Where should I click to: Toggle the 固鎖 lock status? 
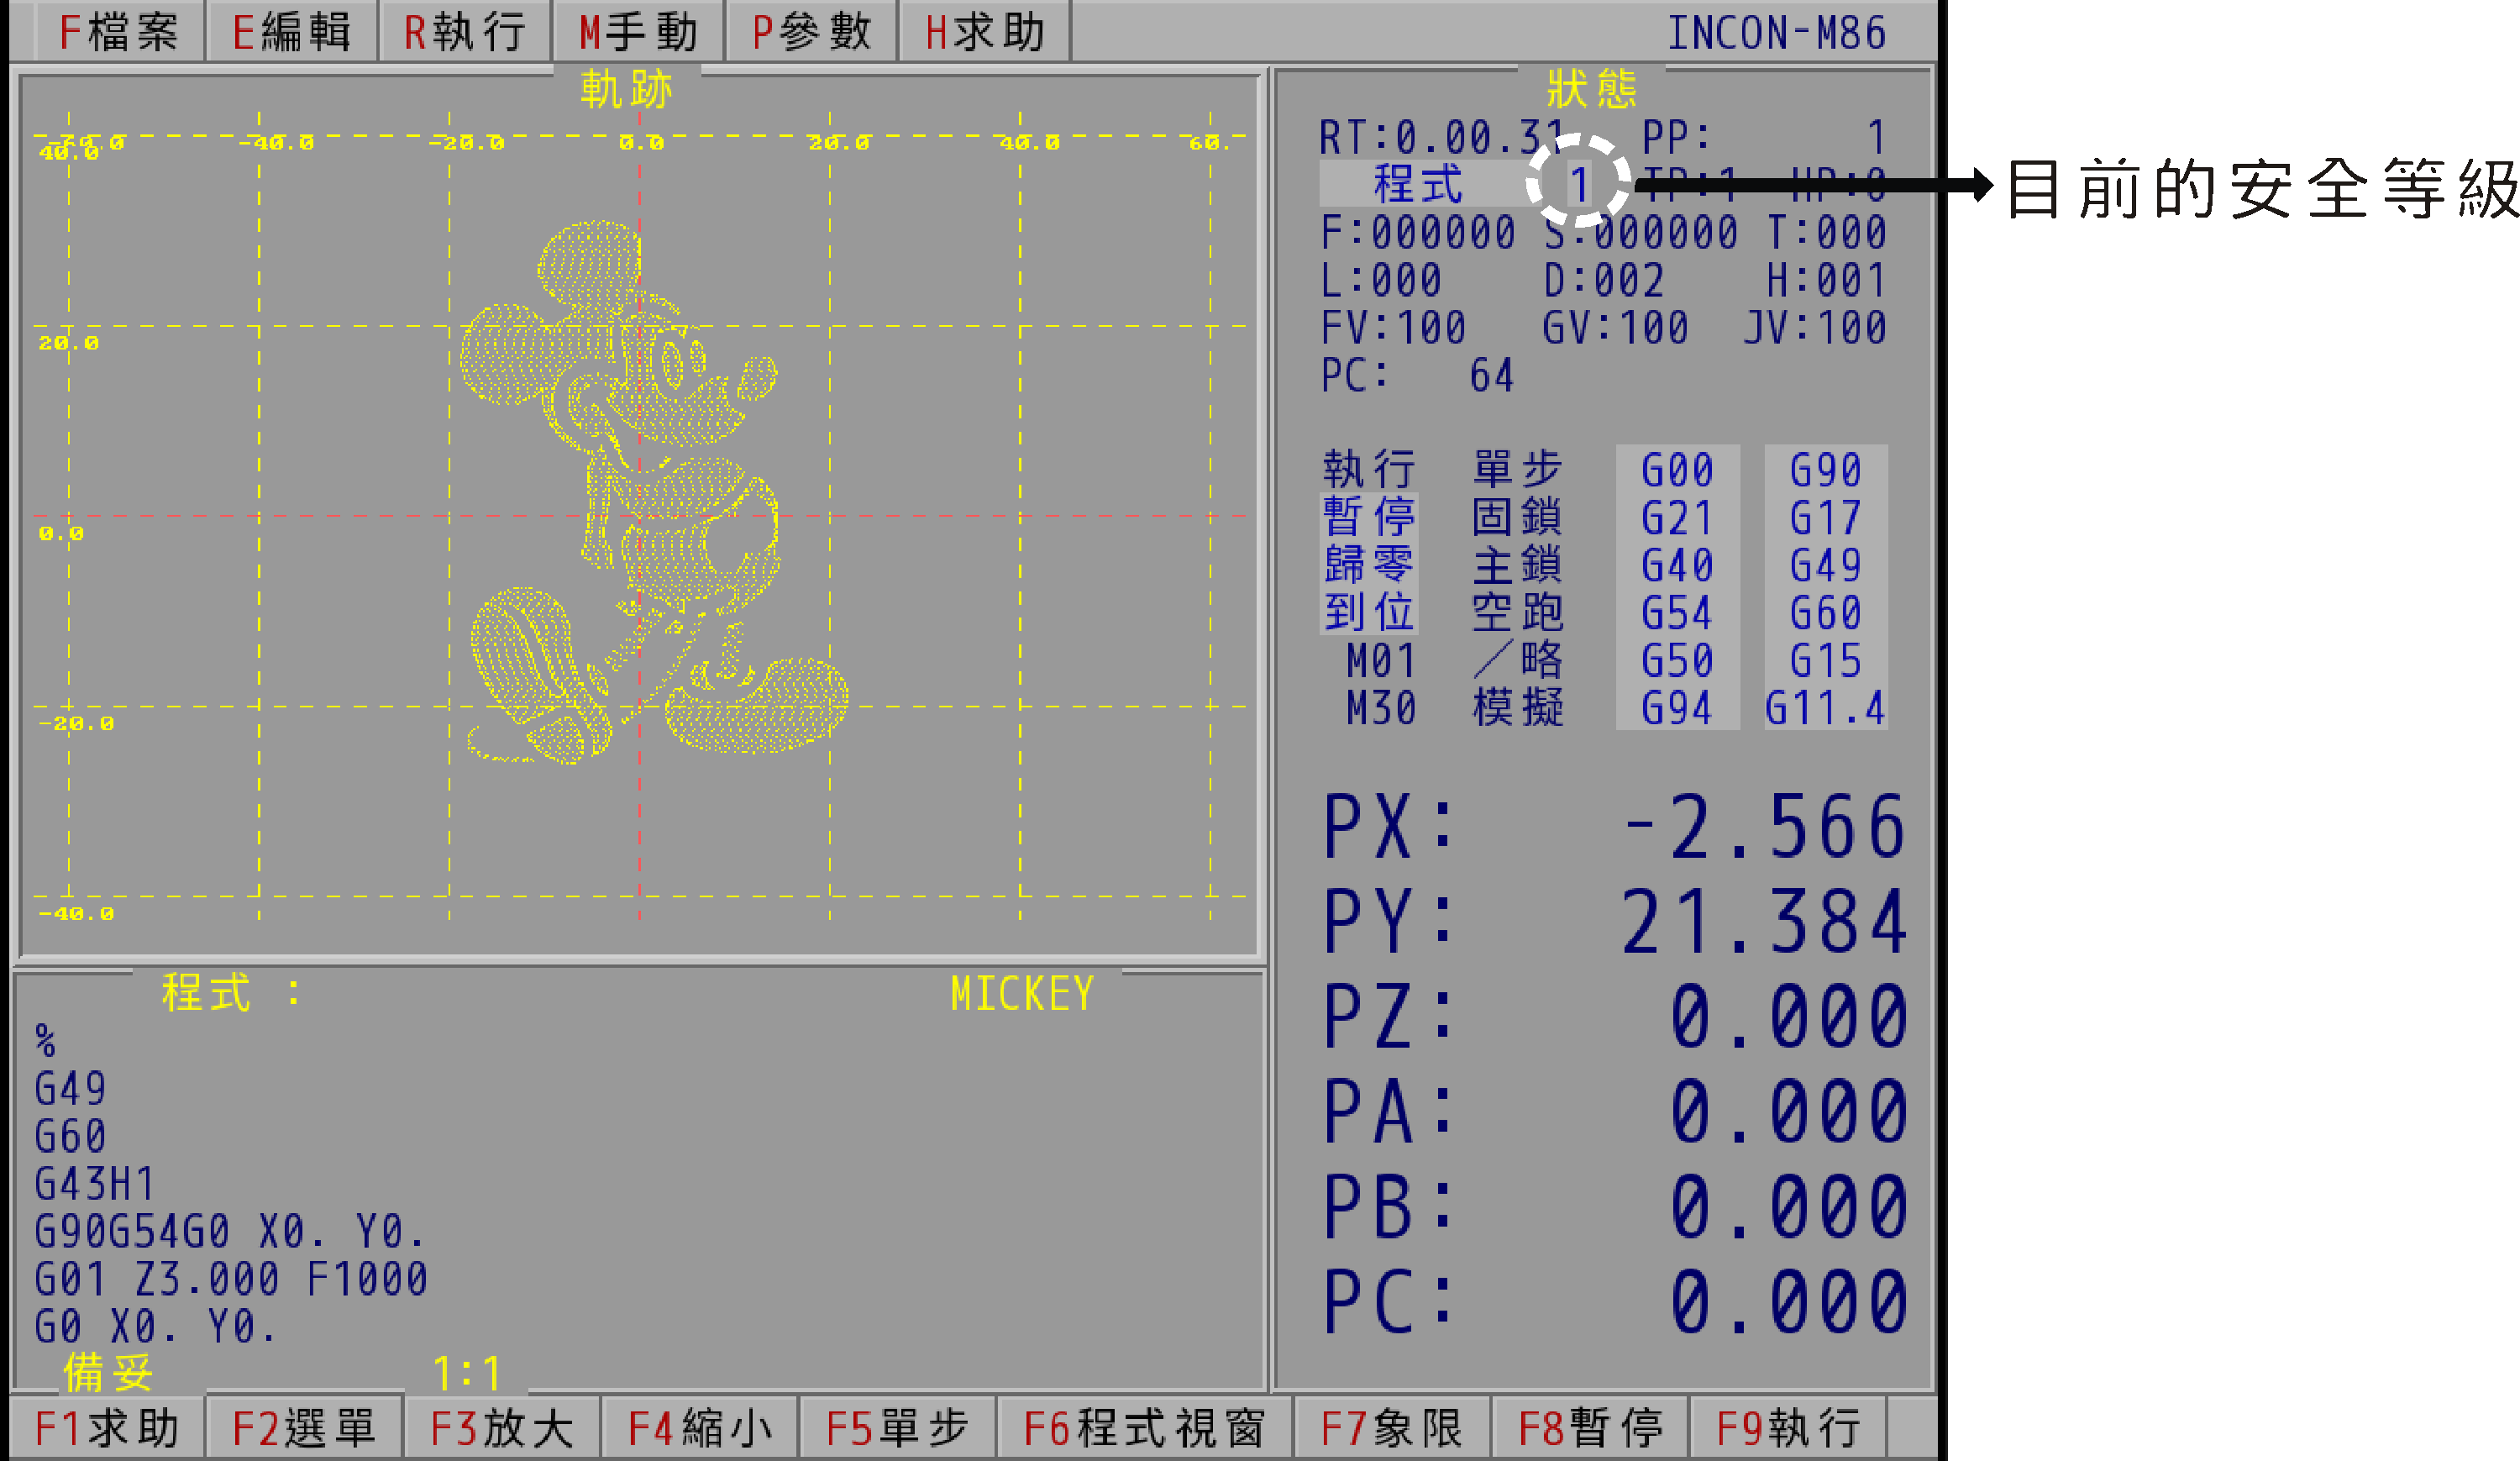click(1517, 517)
